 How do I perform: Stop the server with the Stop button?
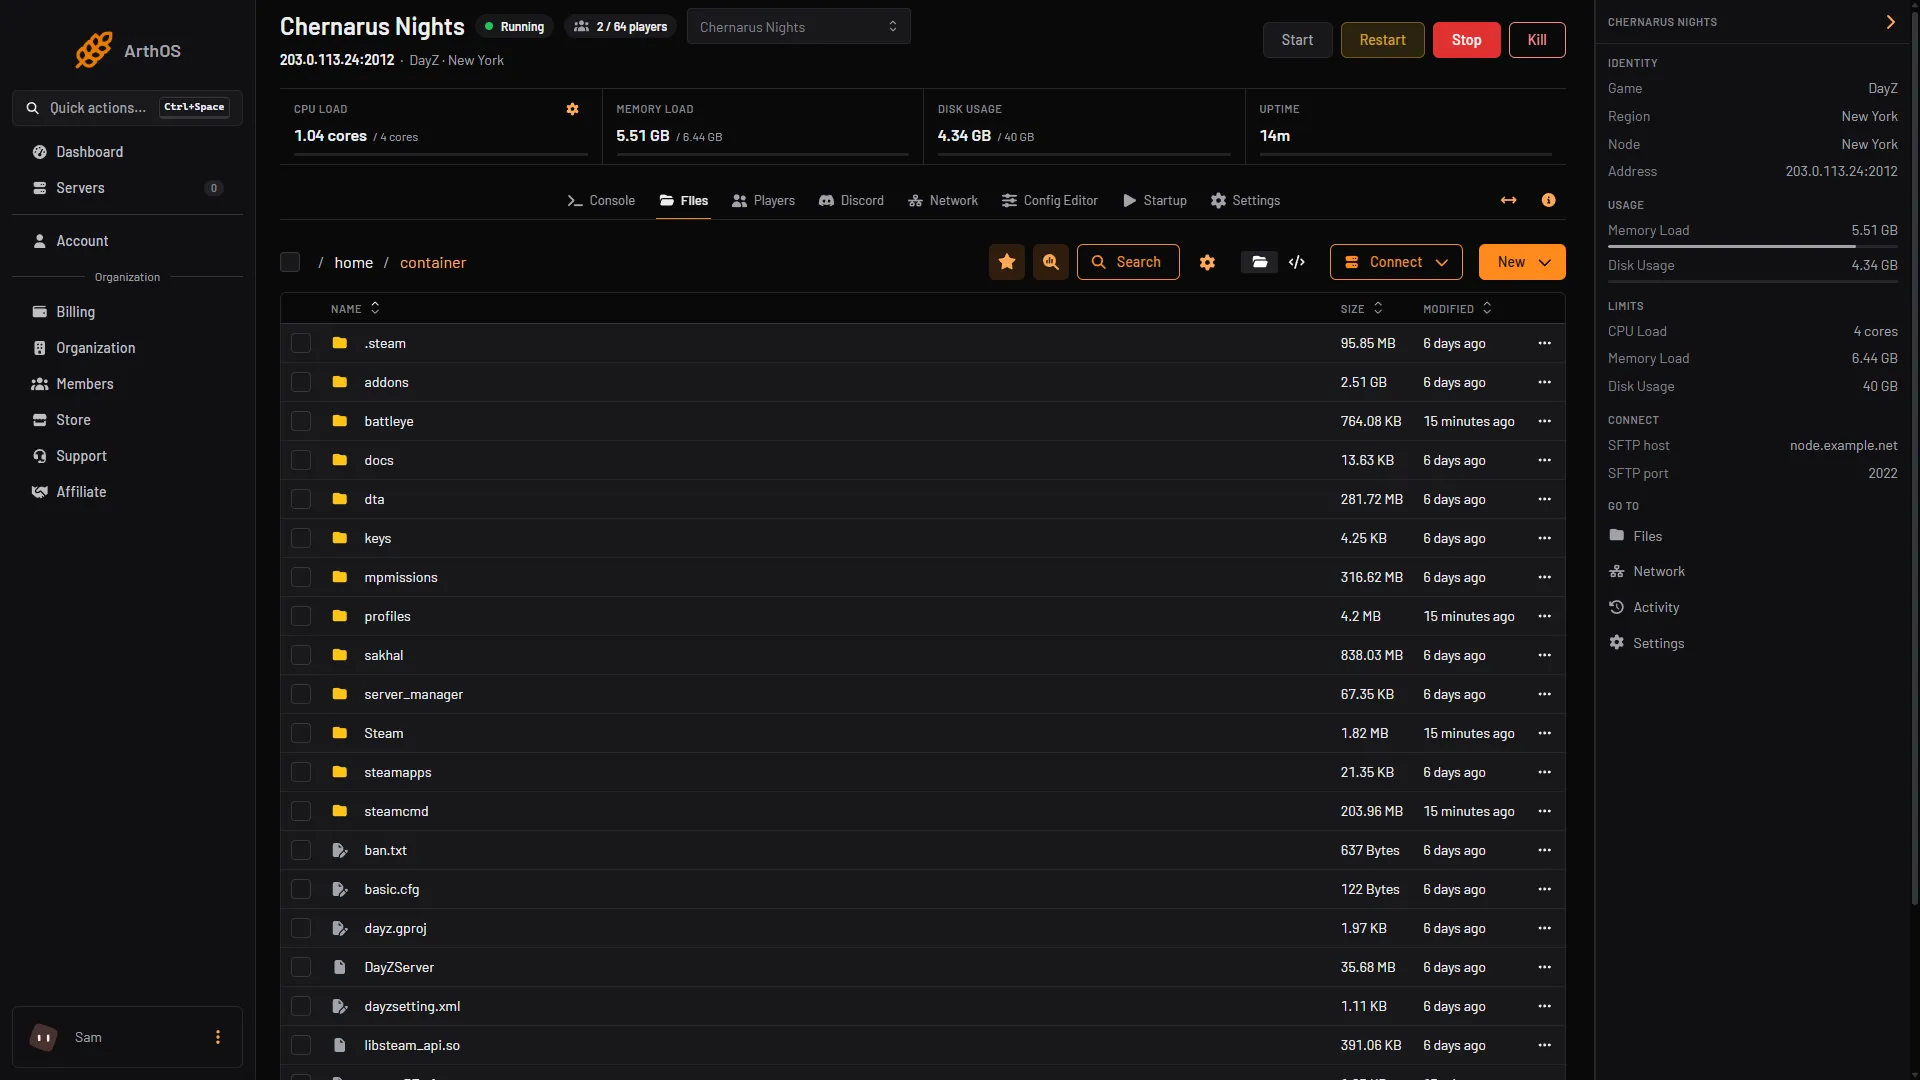pos(1466,40)
